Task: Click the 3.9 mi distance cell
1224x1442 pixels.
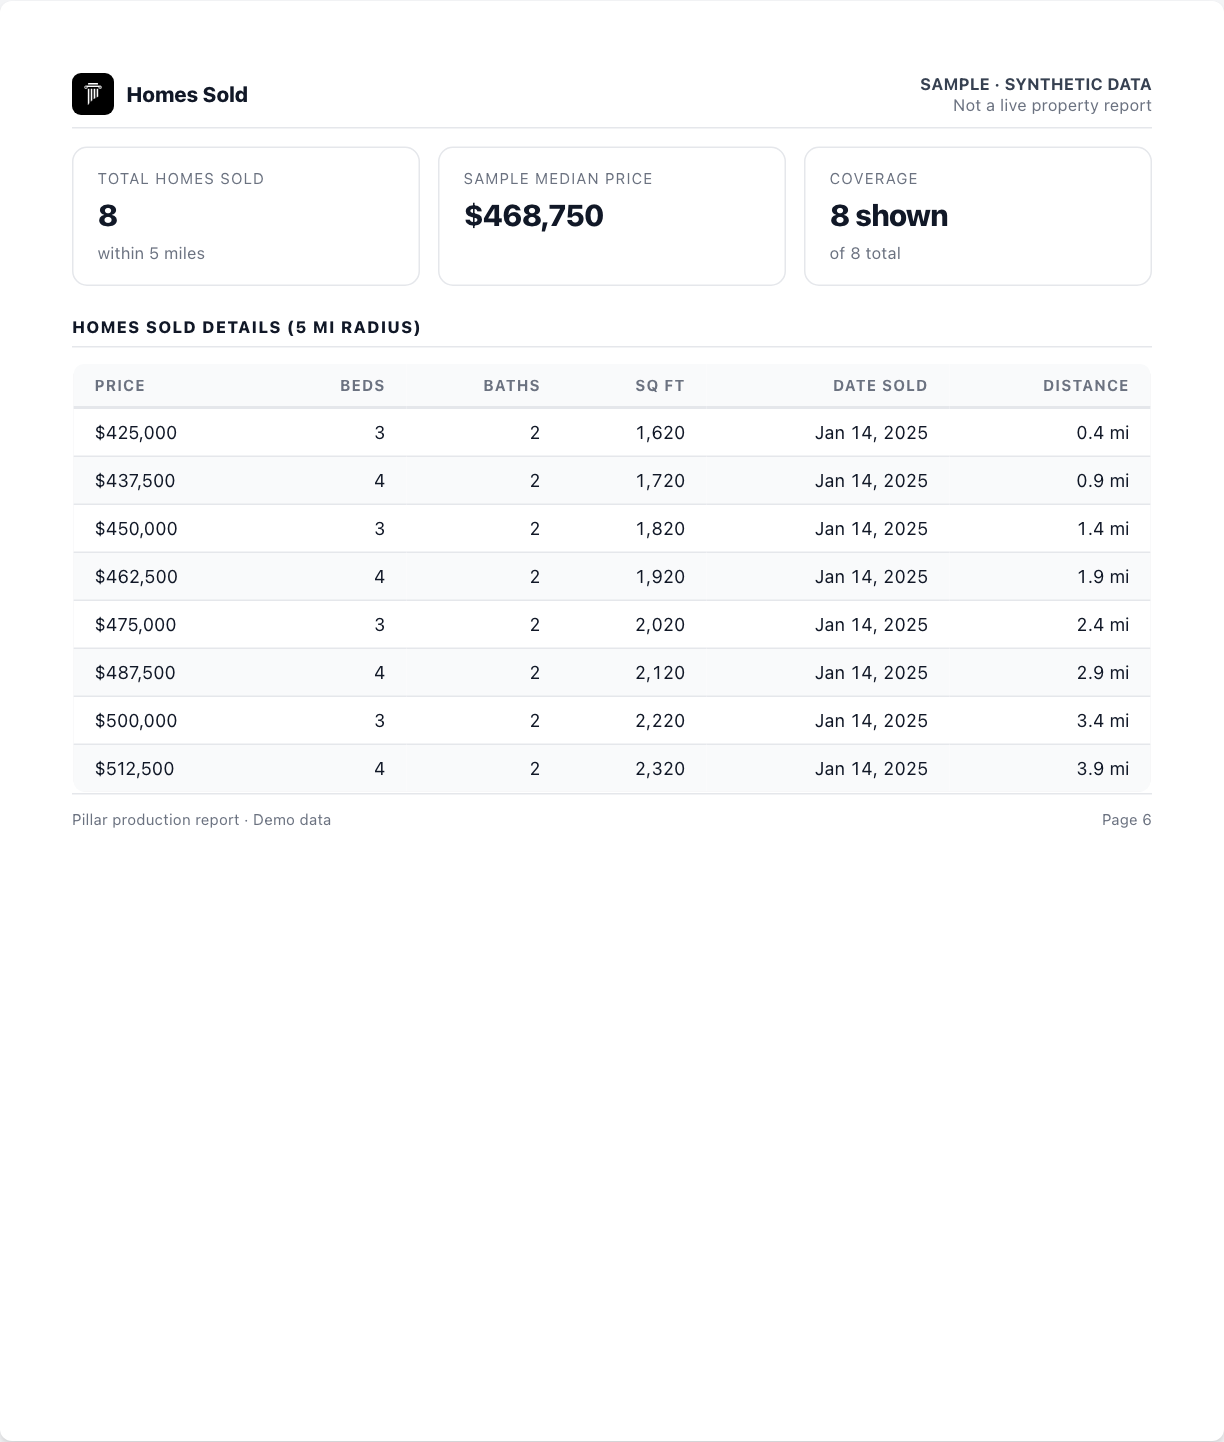Action: (1103, 769)
